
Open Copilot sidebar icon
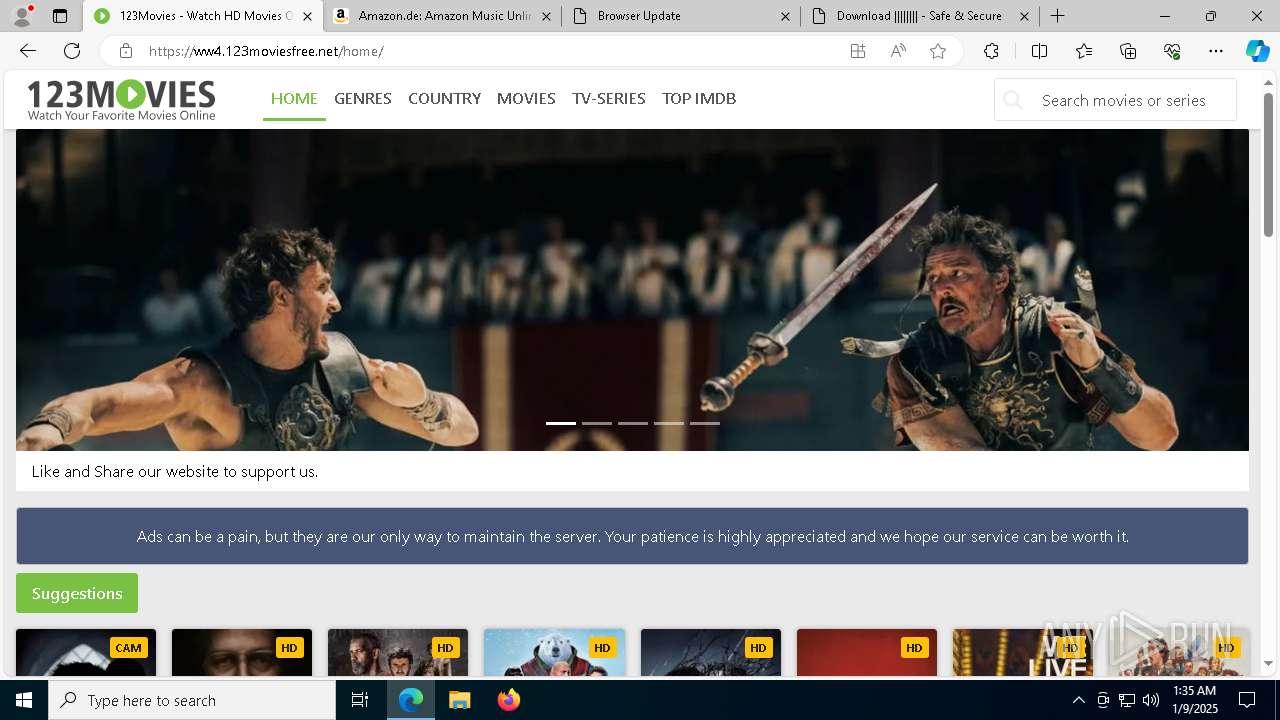1257,51
